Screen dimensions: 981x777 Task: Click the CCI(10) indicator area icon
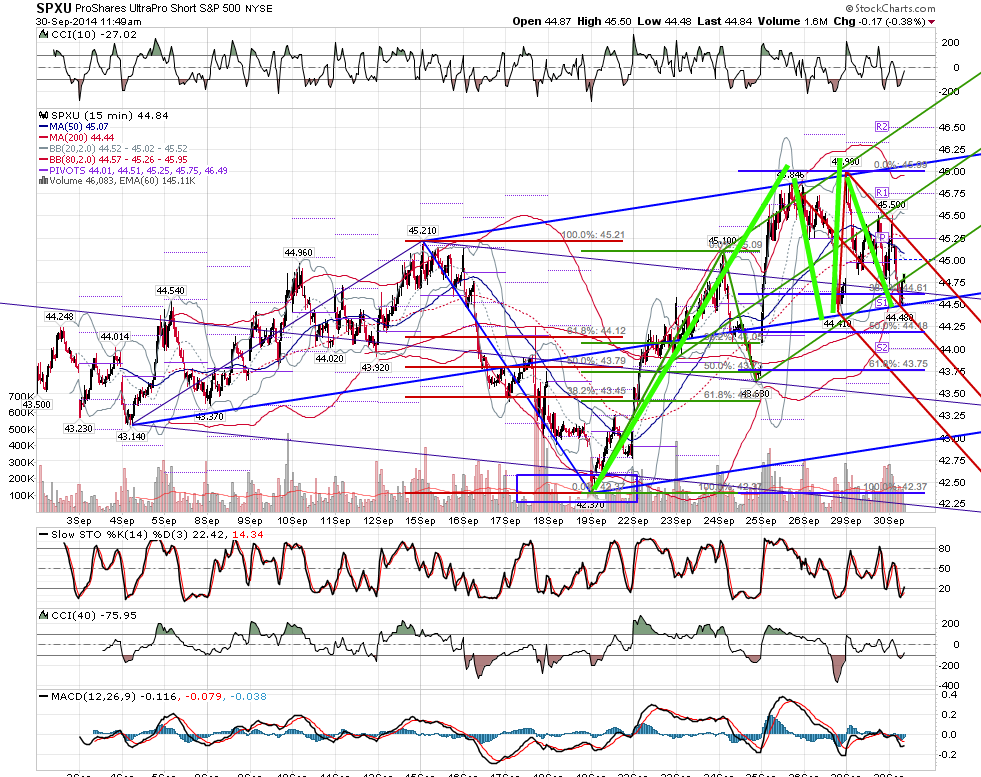tap(43, 35)
